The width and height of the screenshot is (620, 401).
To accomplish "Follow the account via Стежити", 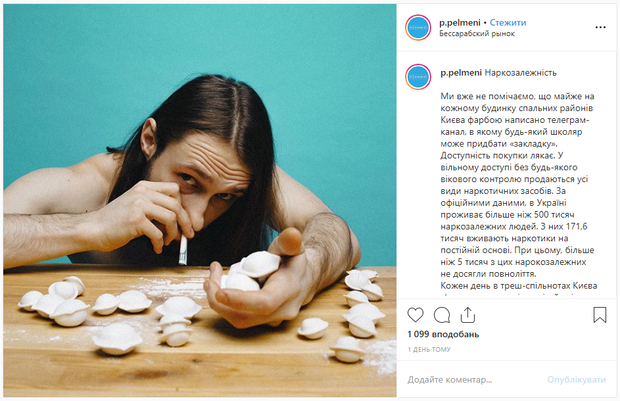I will click(508, 22).
